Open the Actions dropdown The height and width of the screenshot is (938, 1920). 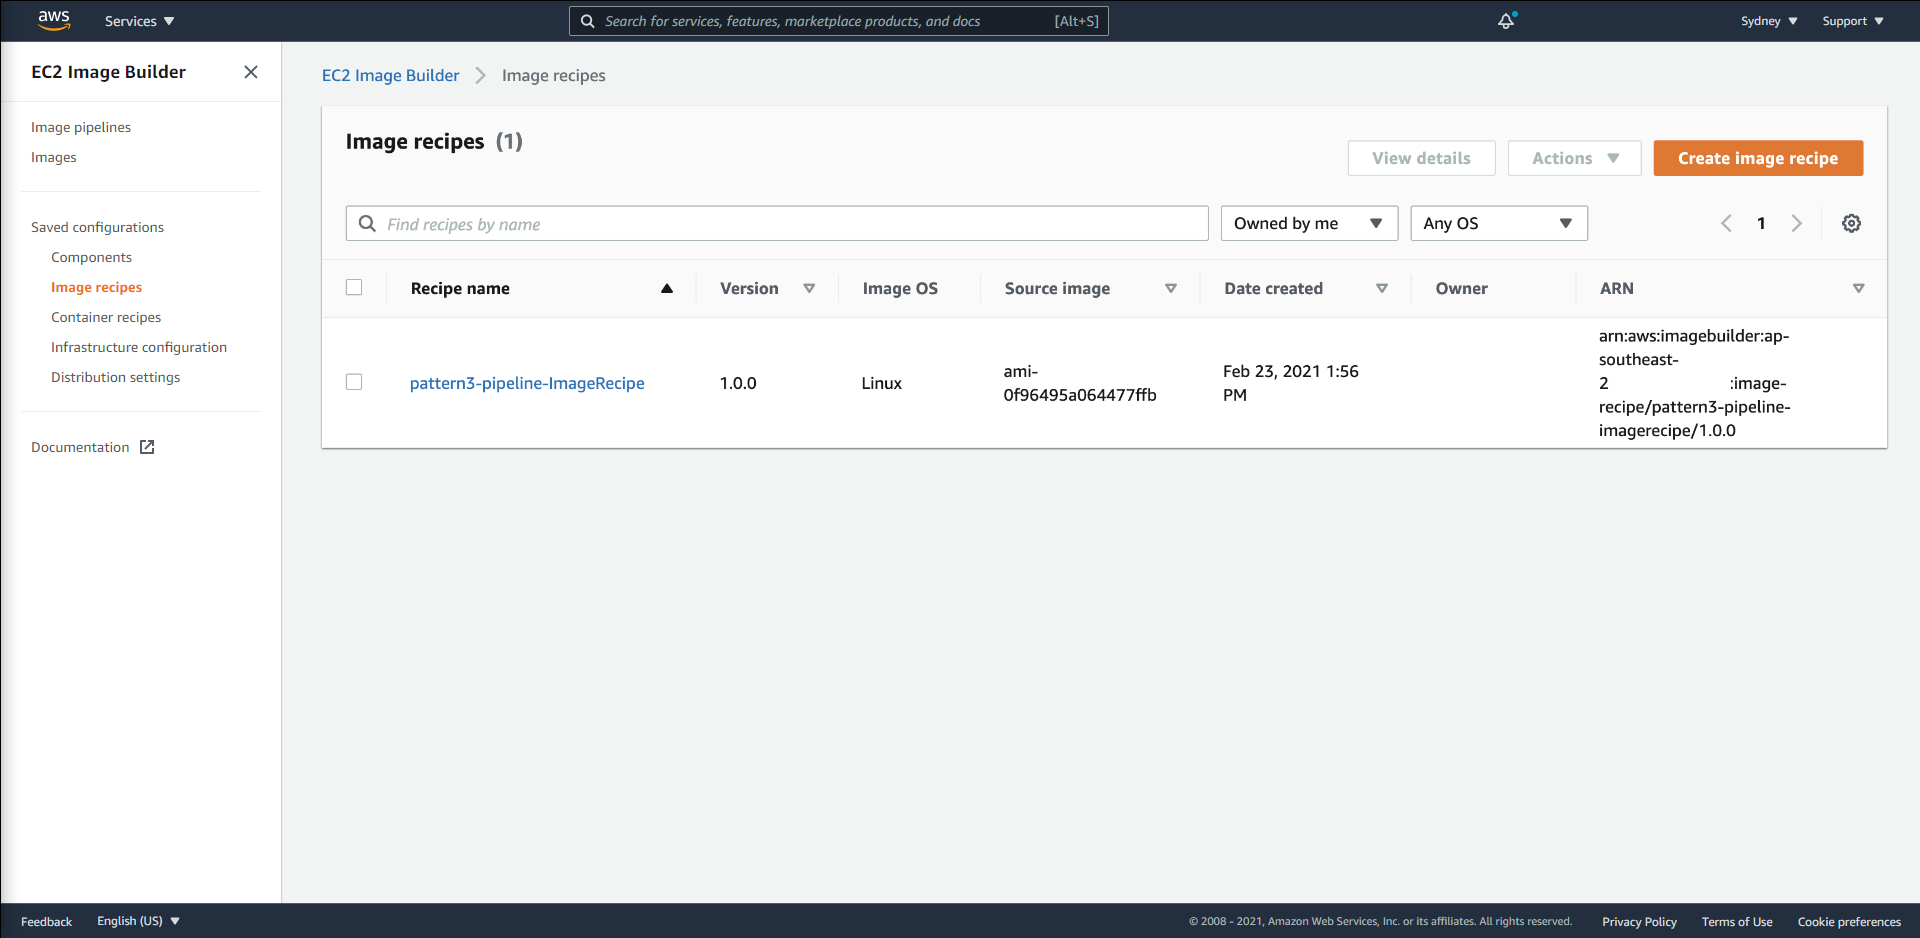click(x=1574, y=158)
